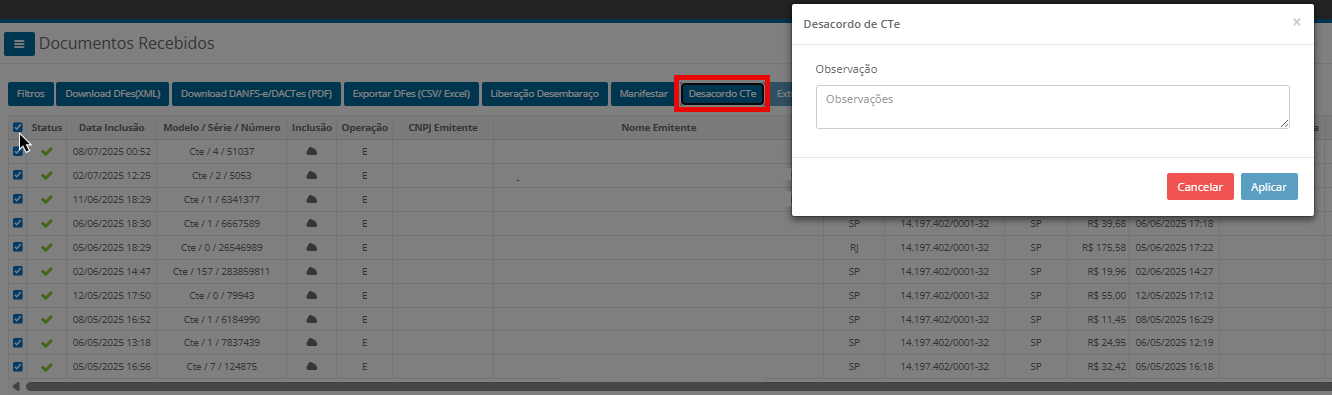
Task: Uncheck the row dated 11/06/2025 18:29
Action: tap(17, 199)
